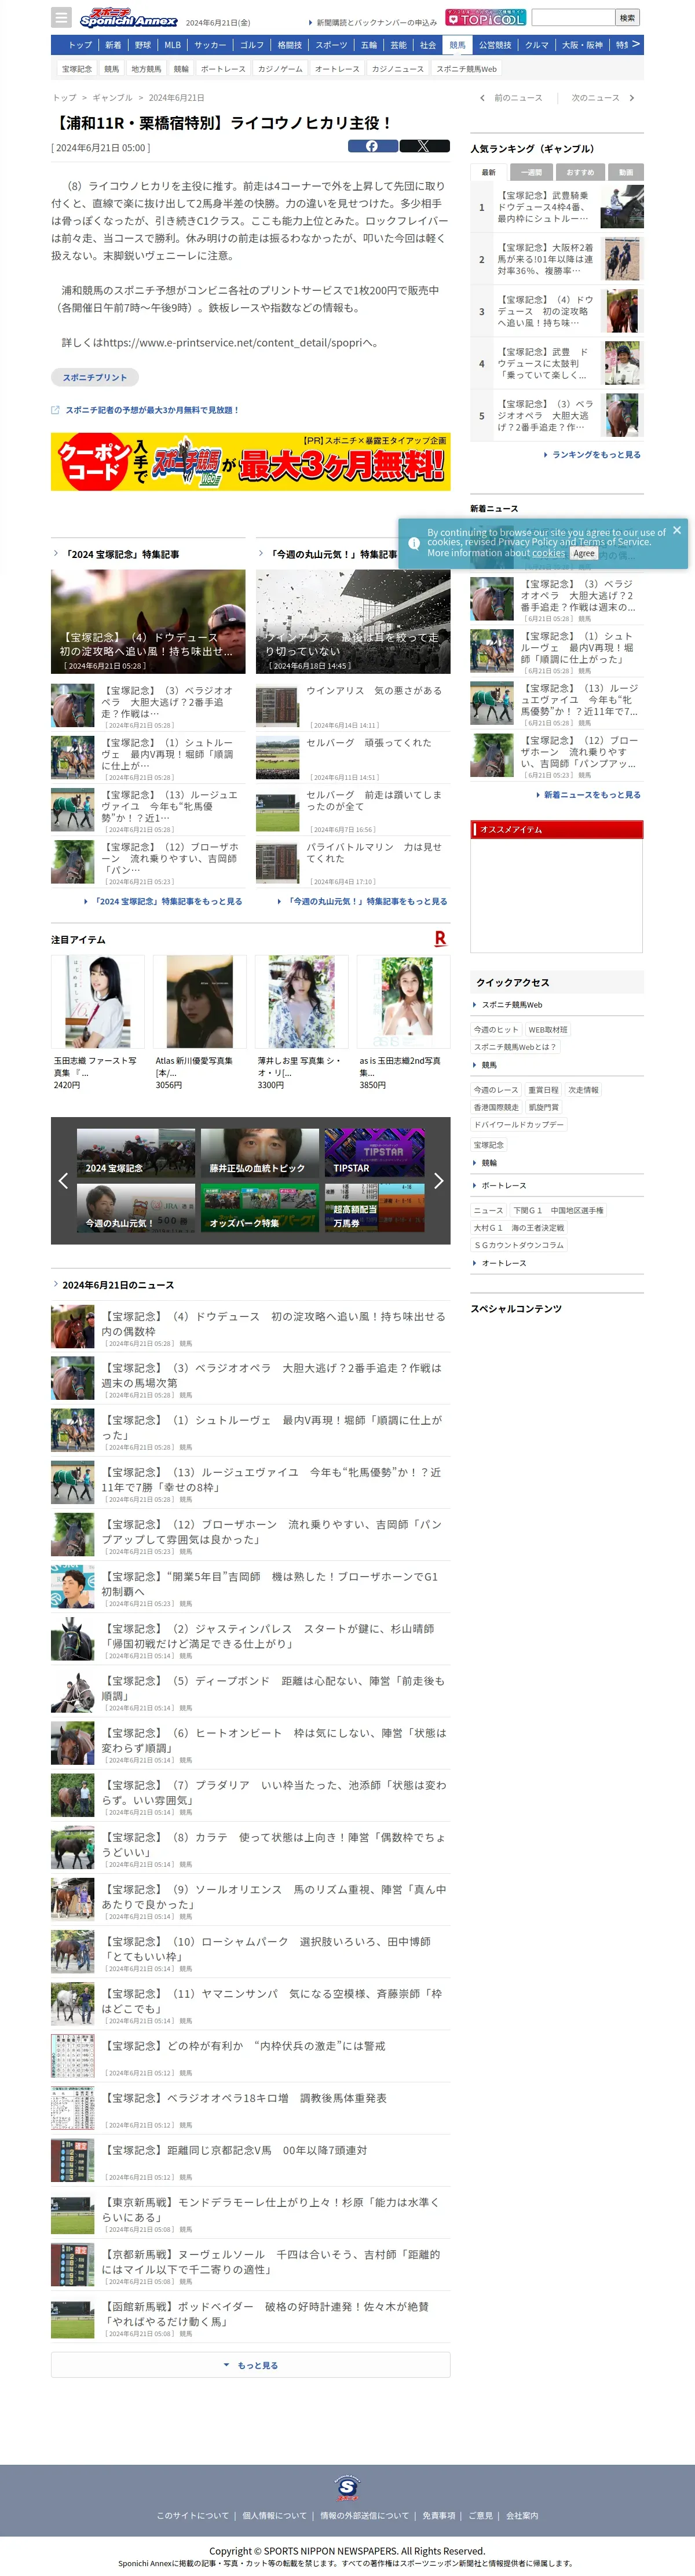Click ＳＧカウントダウンコラム tag
This screenshot has height=2576, width=695.
tap(519, 1245)
